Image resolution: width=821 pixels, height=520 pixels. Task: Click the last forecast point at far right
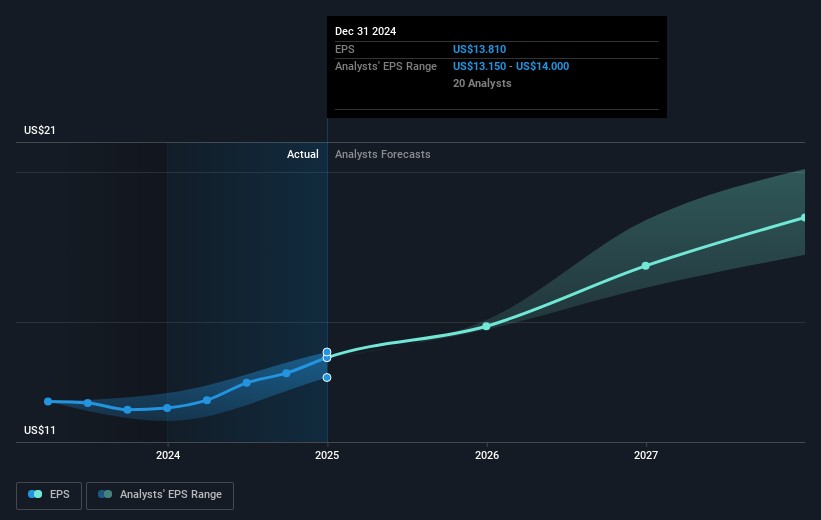tap(803, 218)
